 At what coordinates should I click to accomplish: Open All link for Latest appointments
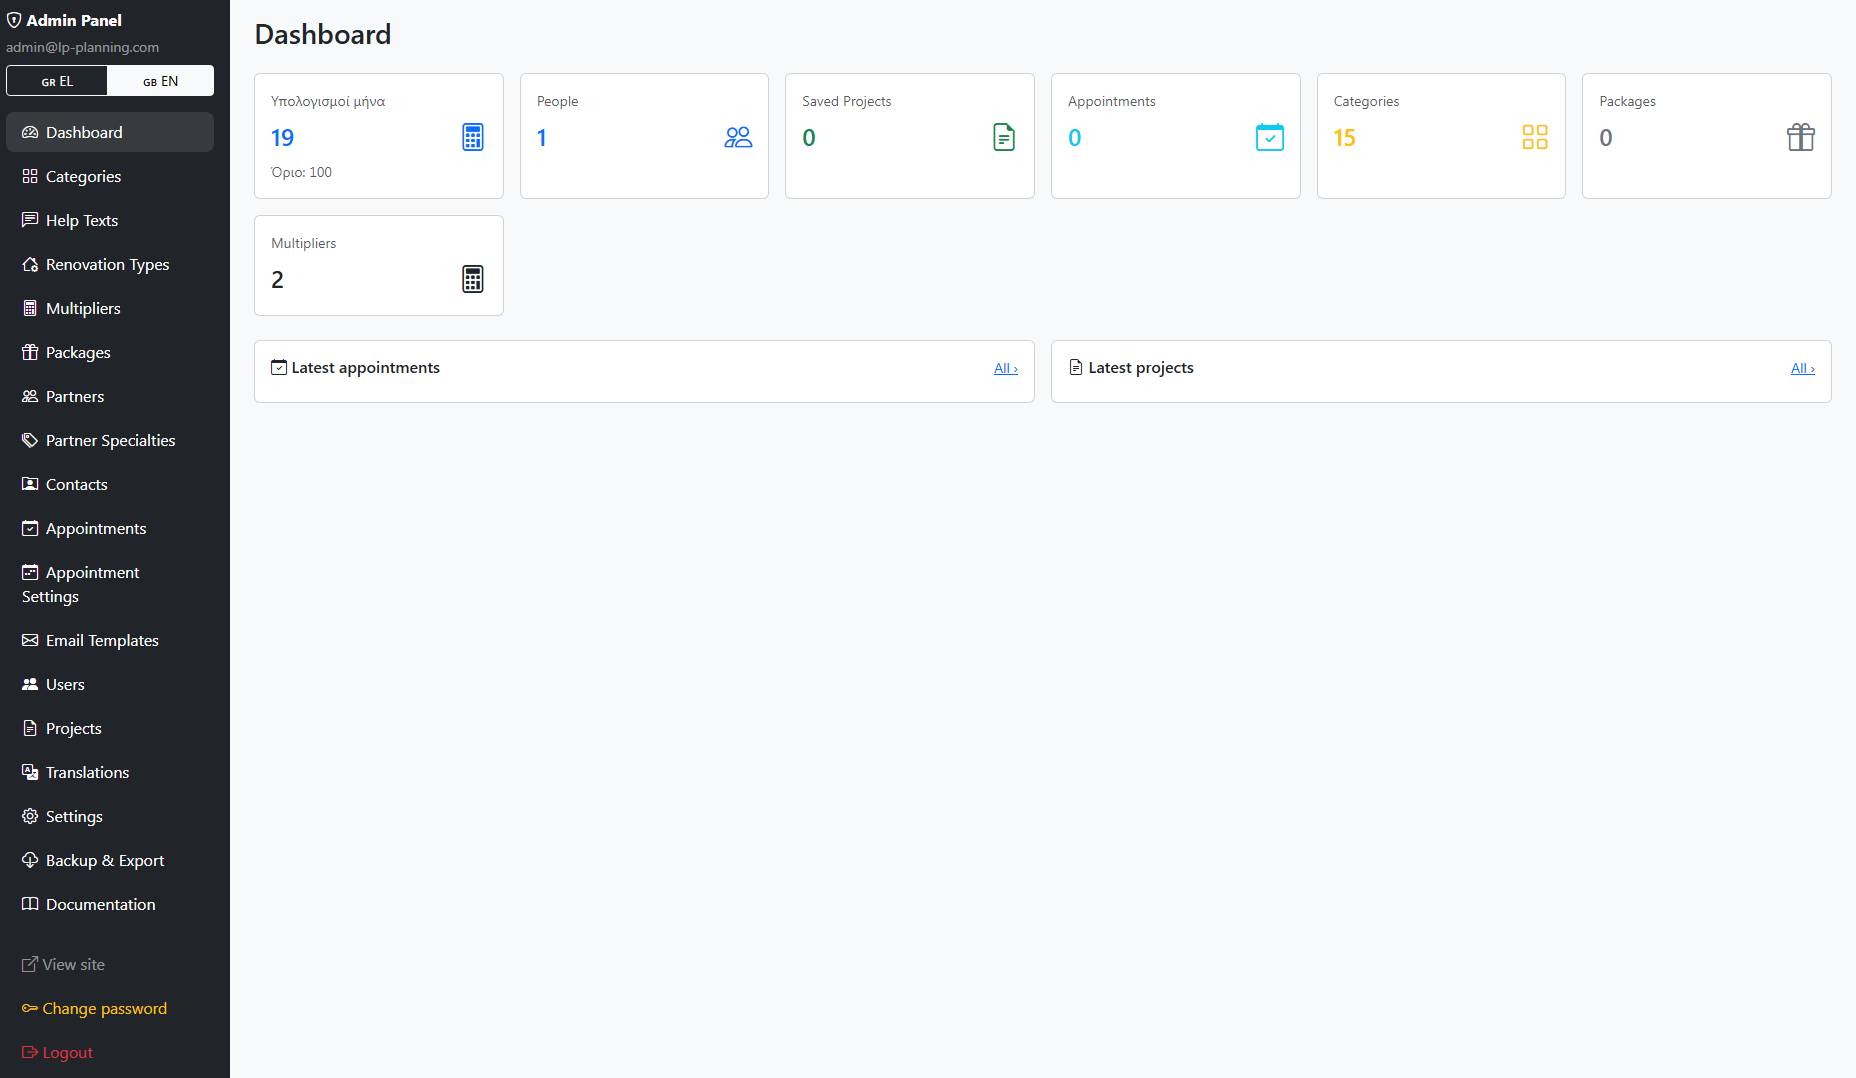point(1006,368)
